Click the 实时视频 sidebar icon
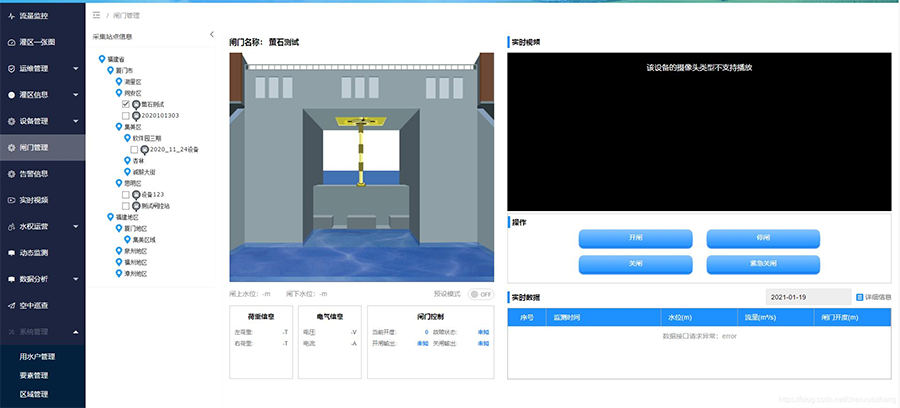Viewport: 900px width, 408px height. coord(11,200)
